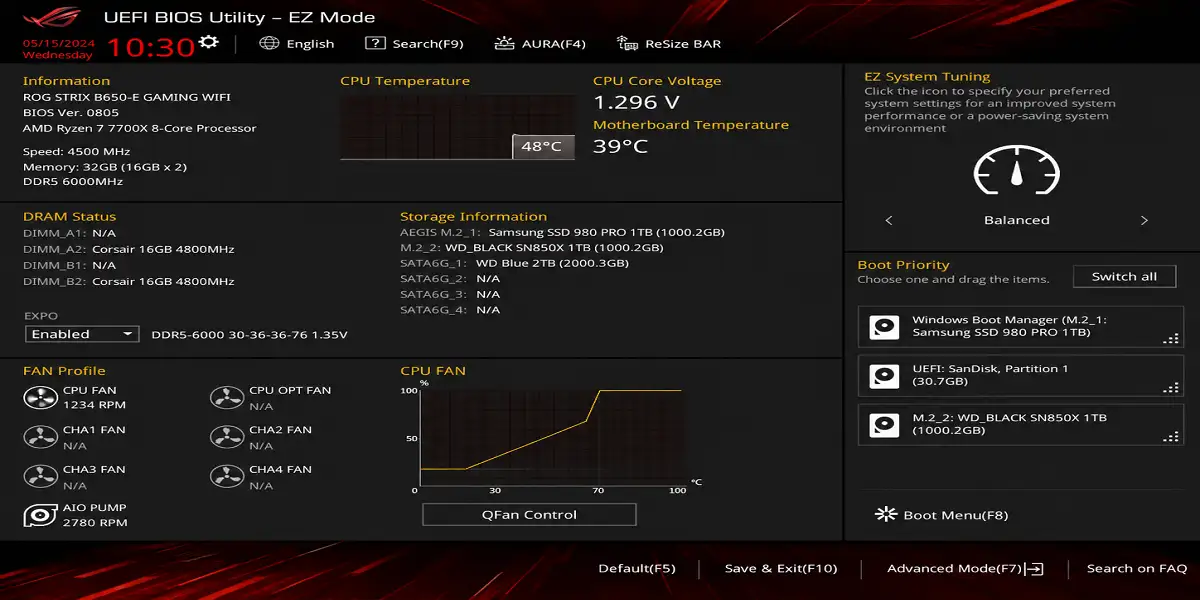Screen dimensions: 1200x600
Task: Toggle ReSize BAR icon
Action: click(x=628, y=43)
